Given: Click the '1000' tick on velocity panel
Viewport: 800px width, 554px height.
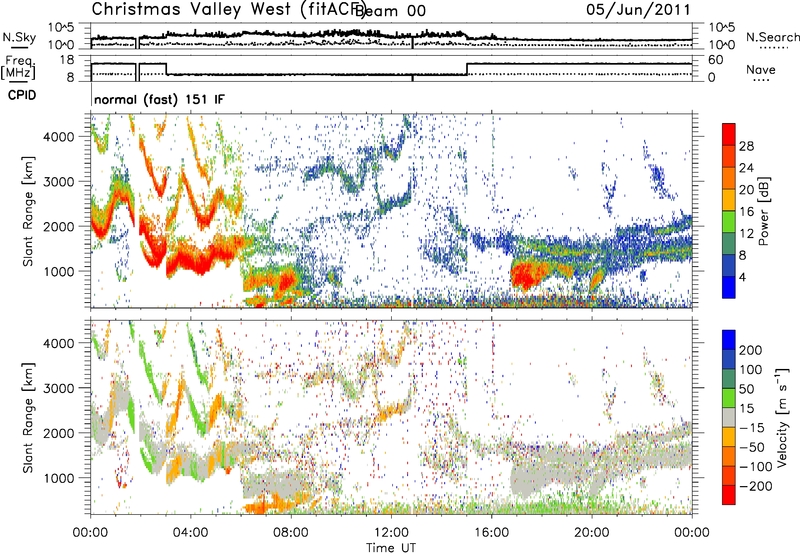Looking at the screenshot, I should coord(58,478).
